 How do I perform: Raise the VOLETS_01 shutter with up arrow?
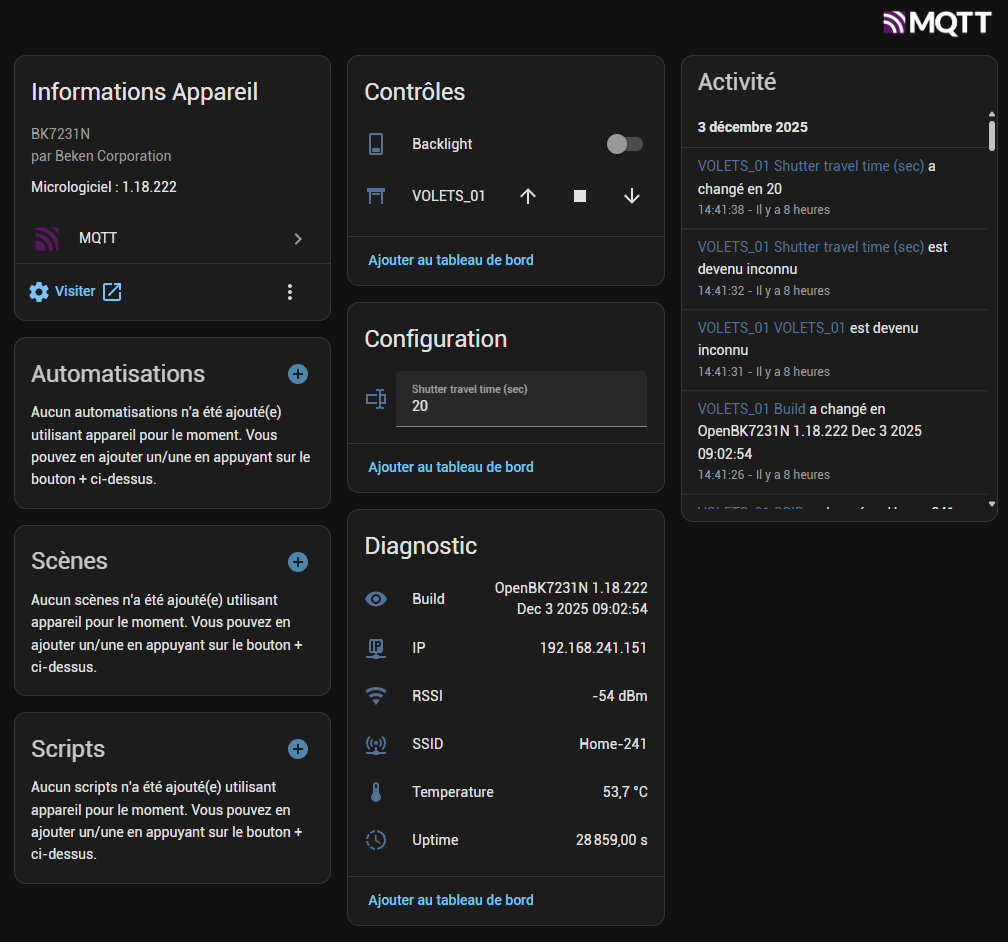pos(528,196)
